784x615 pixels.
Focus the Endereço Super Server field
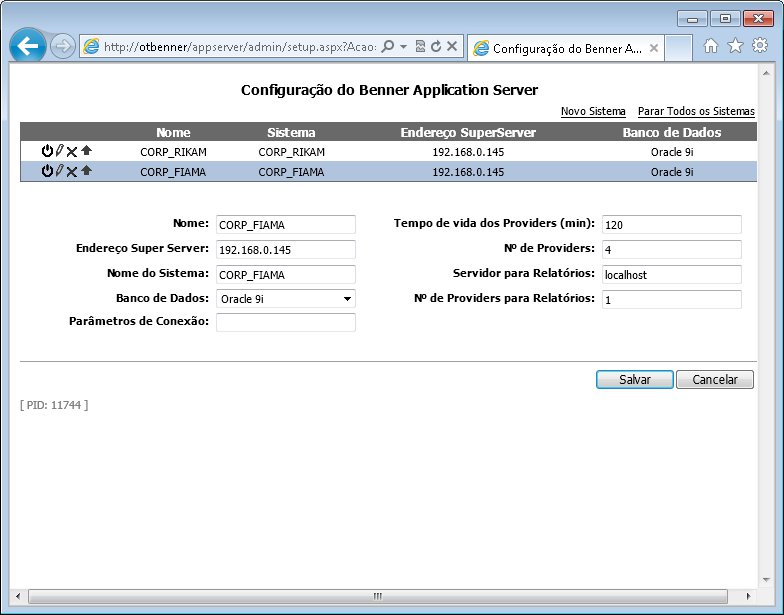pos(286,250)
